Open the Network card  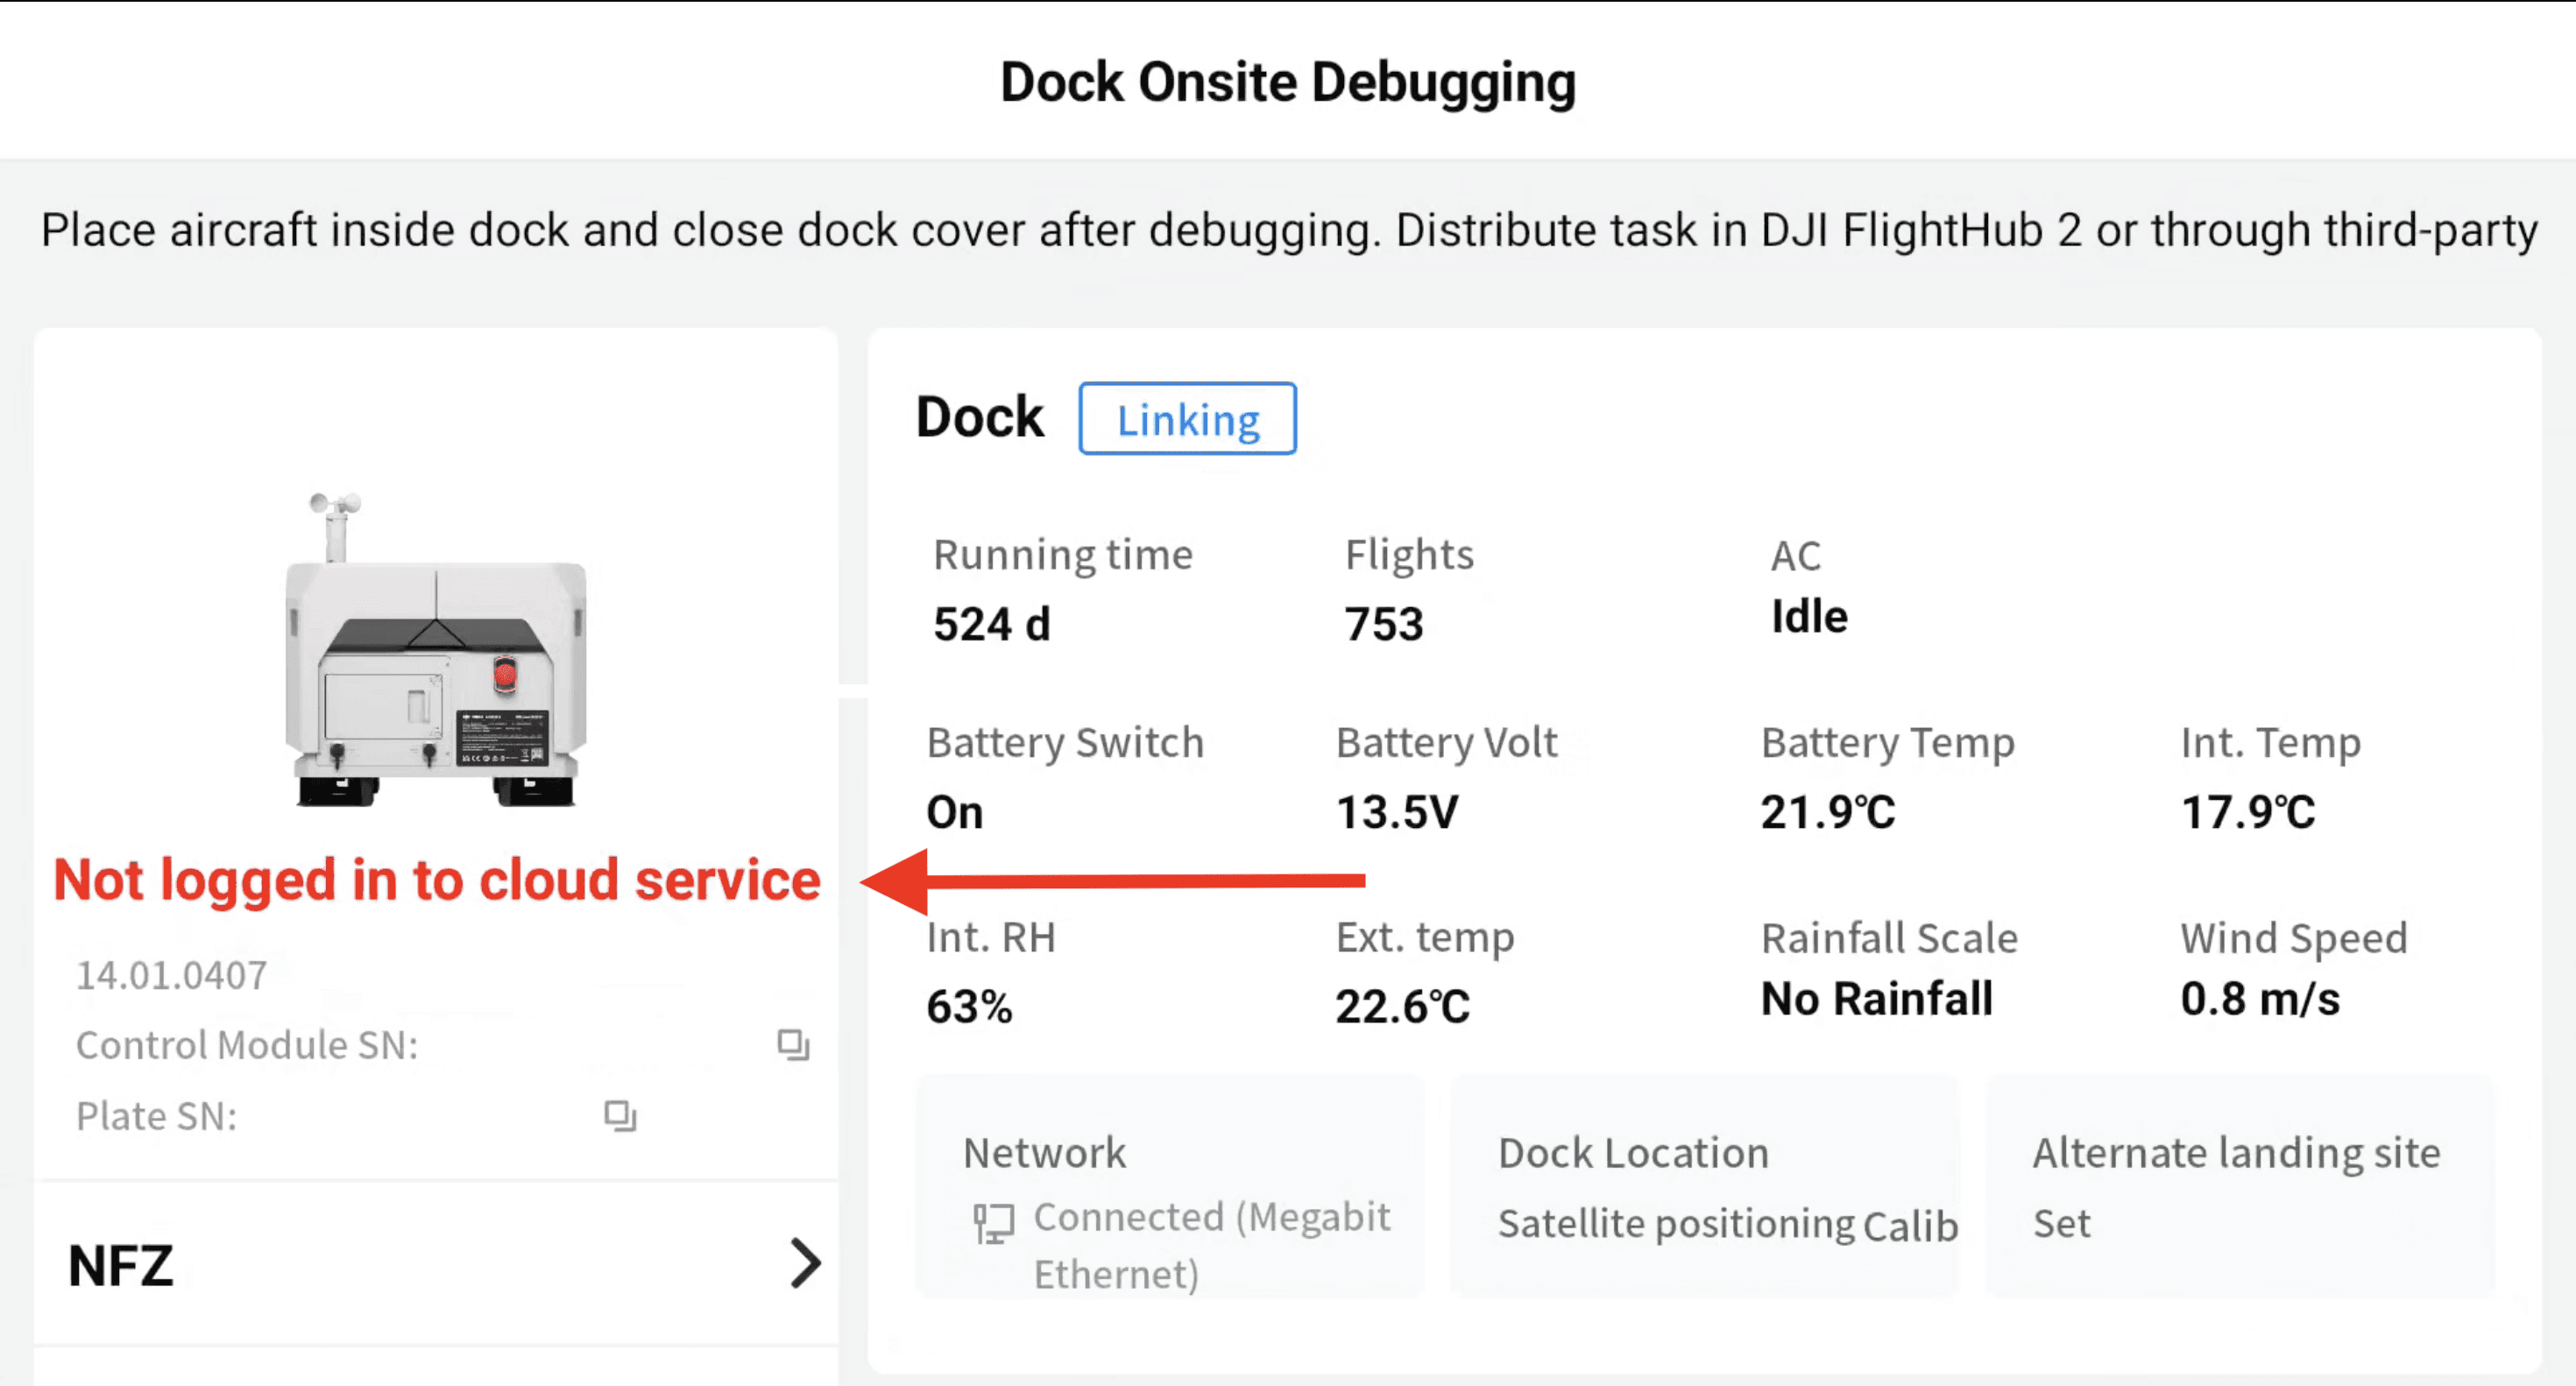click(x=1169, y=1187)
